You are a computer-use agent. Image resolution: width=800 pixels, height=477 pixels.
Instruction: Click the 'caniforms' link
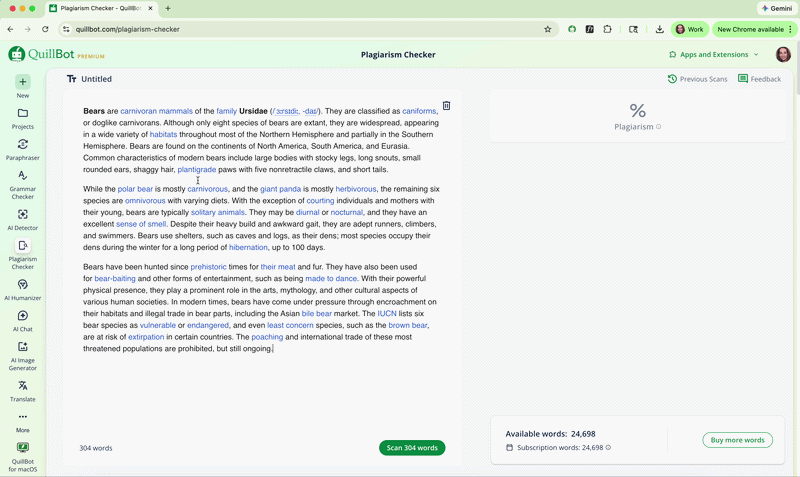[419, 111]
